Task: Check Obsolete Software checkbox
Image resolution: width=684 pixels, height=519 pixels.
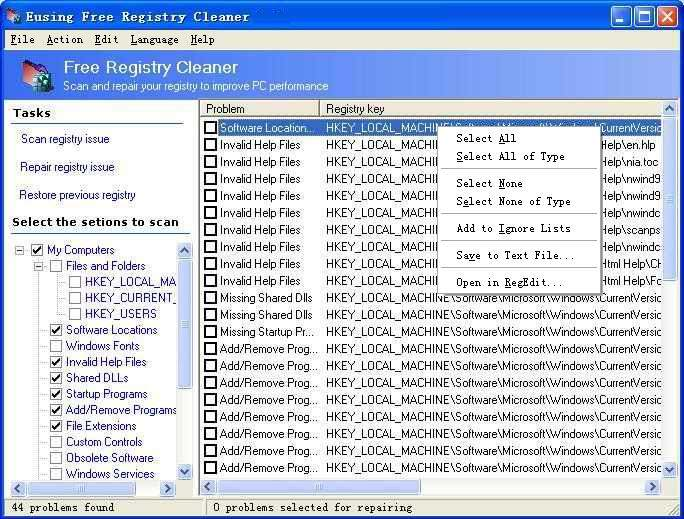Action: tap(56, 458)
